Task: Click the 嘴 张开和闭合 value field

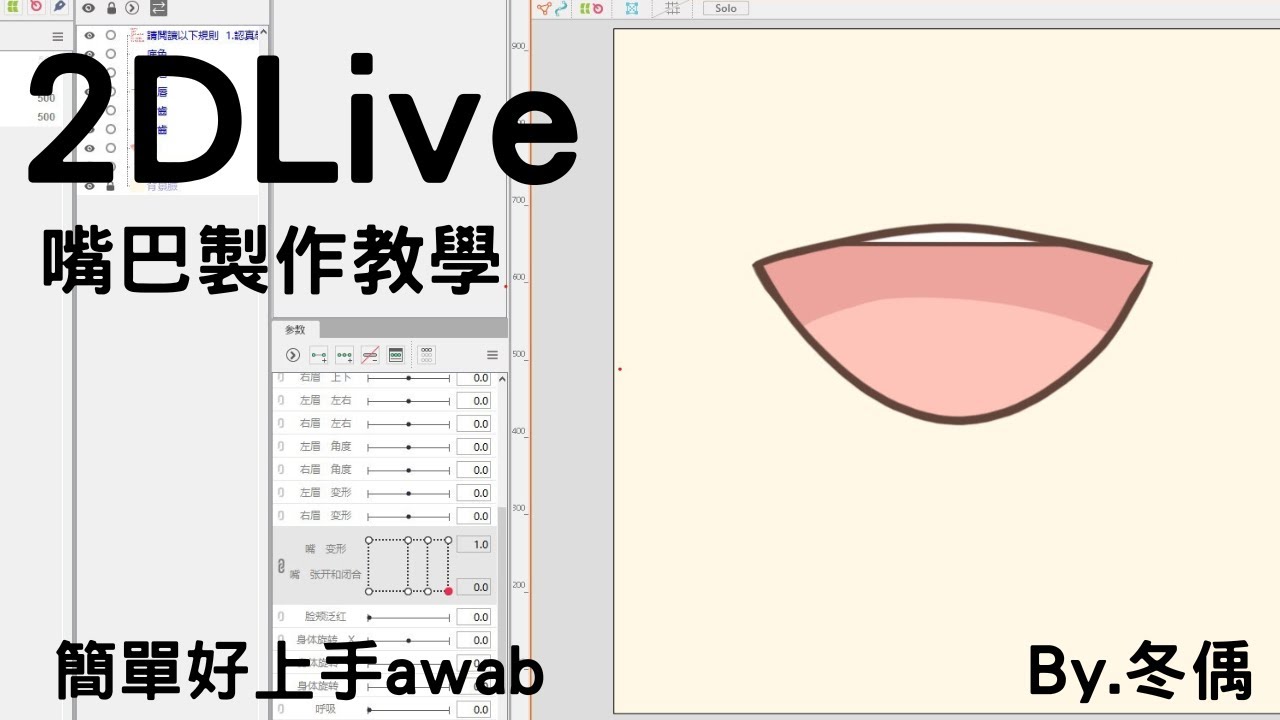Action: point(474,587)
